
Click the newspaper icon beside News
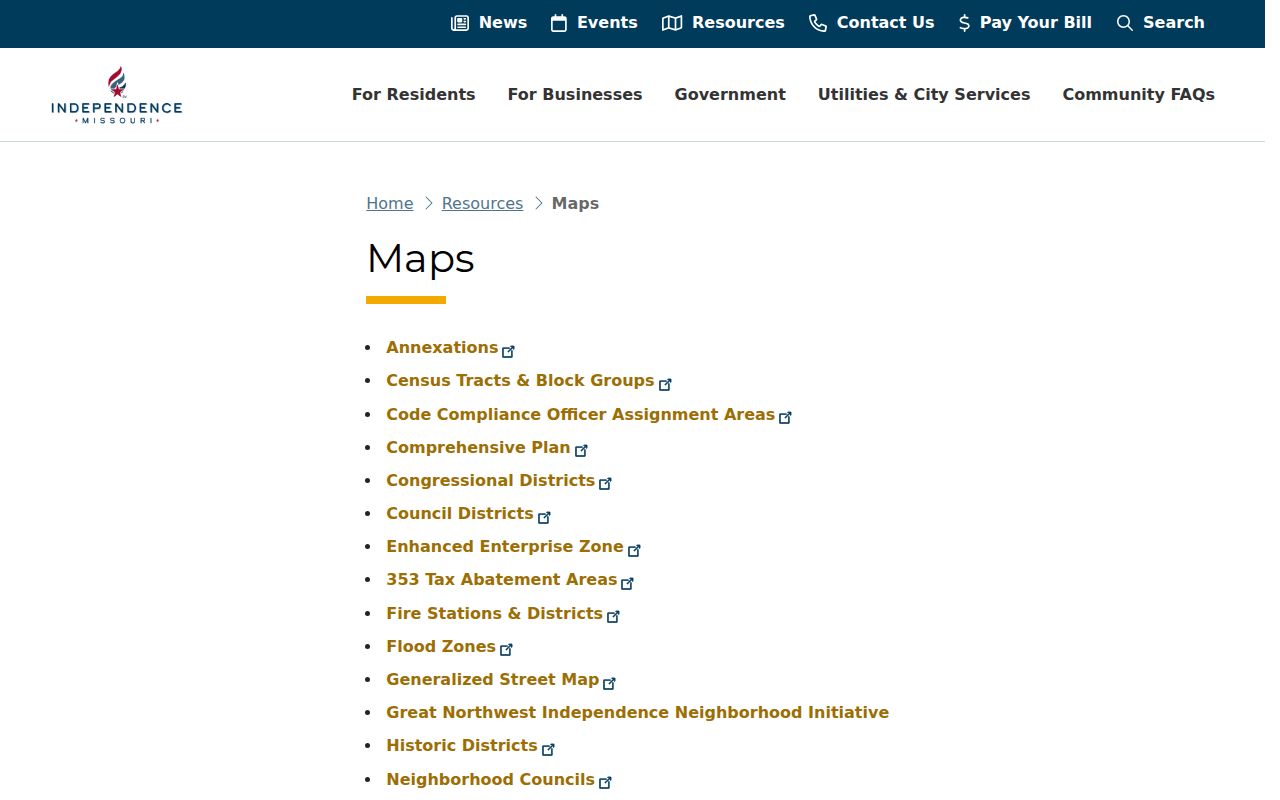[460, 23]
